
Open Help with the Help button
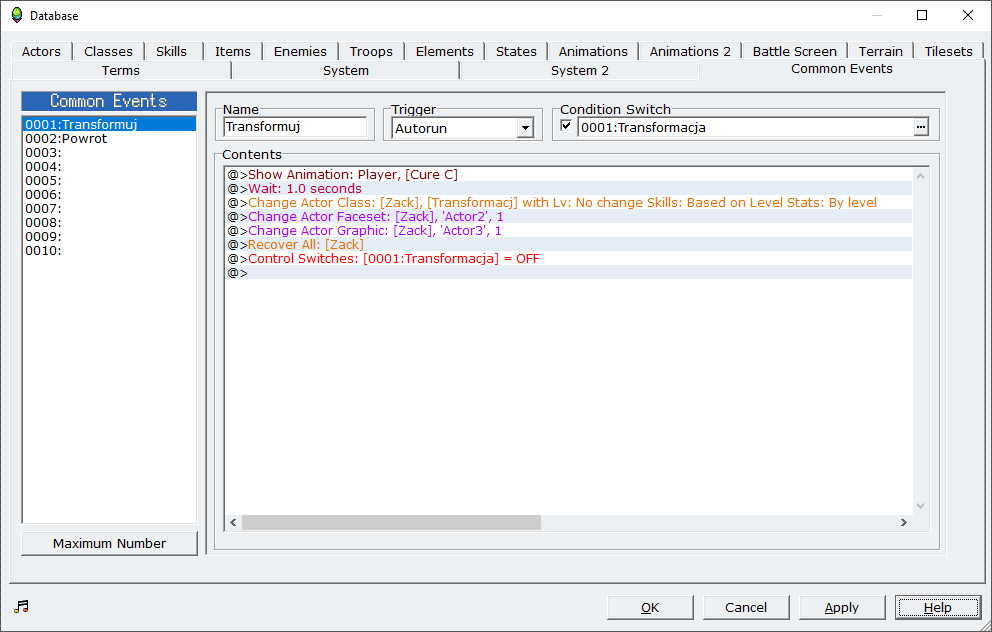pyautogui.click(x=938, y=607)
